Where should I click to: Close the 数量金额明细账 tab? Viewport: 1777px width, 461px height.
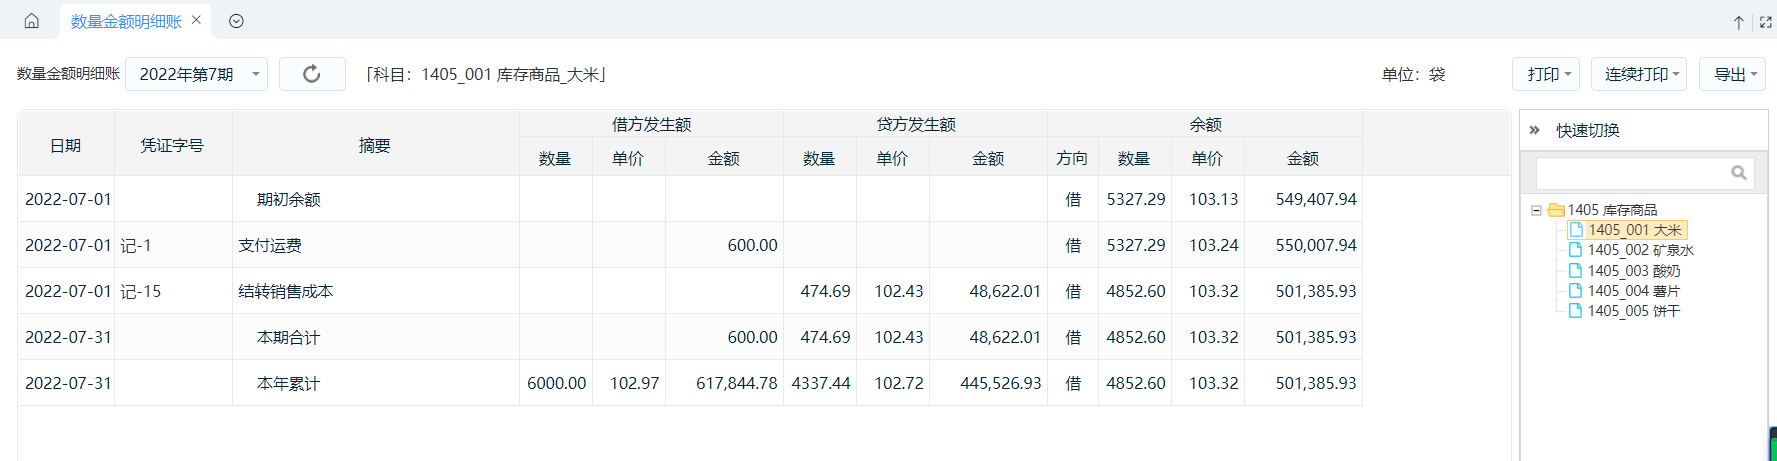196,20
